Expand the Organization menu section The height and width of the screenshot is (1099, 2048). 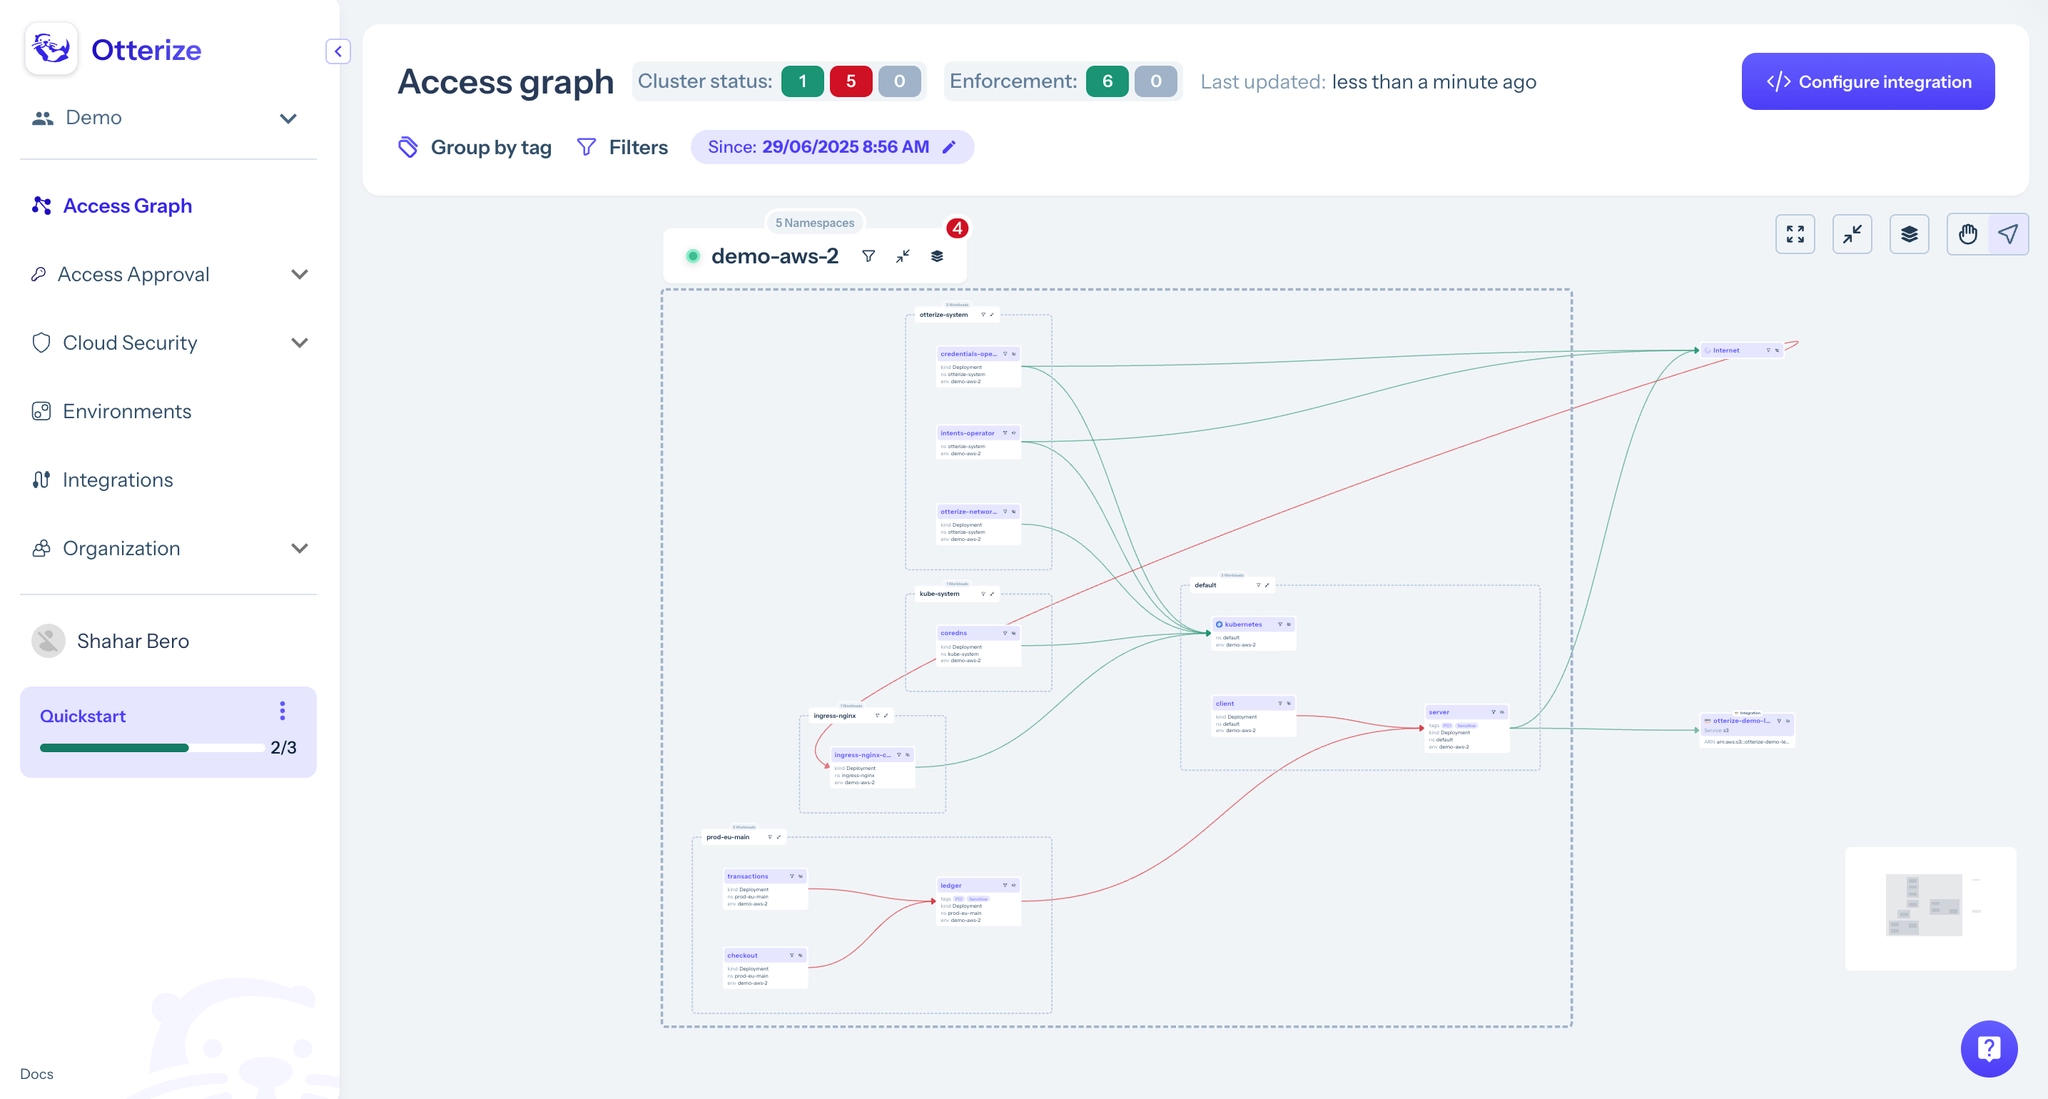point(299,548)
